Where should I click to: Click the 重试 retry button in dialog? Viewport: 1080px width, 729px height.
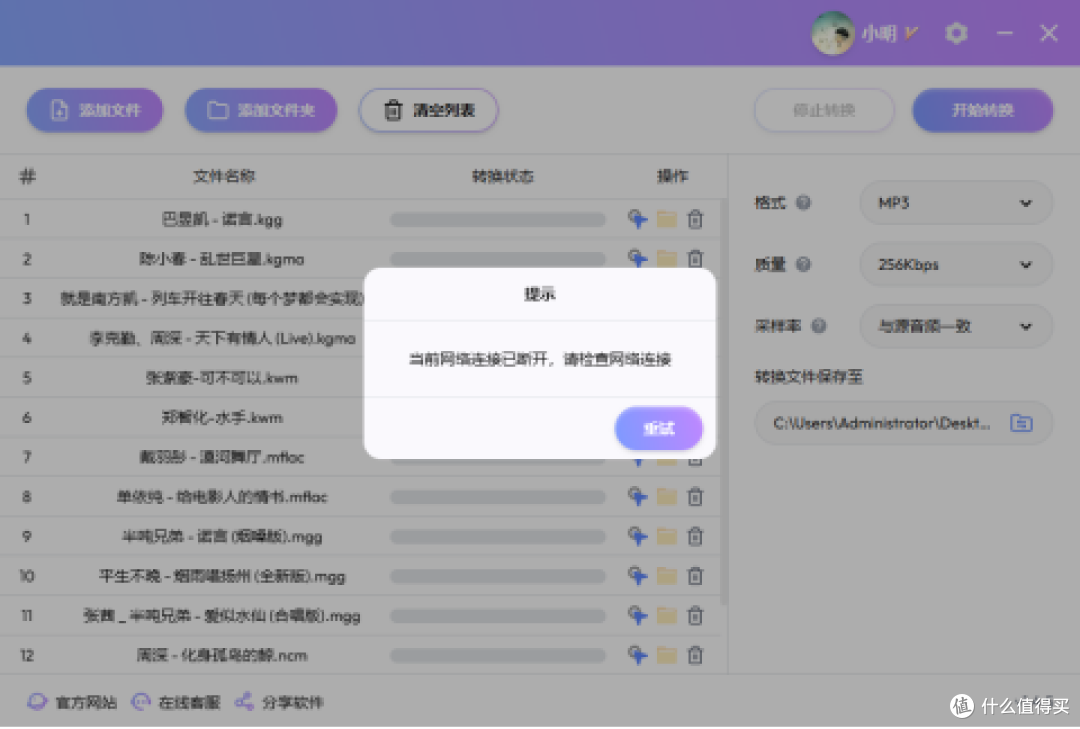(x=658, y=429)
